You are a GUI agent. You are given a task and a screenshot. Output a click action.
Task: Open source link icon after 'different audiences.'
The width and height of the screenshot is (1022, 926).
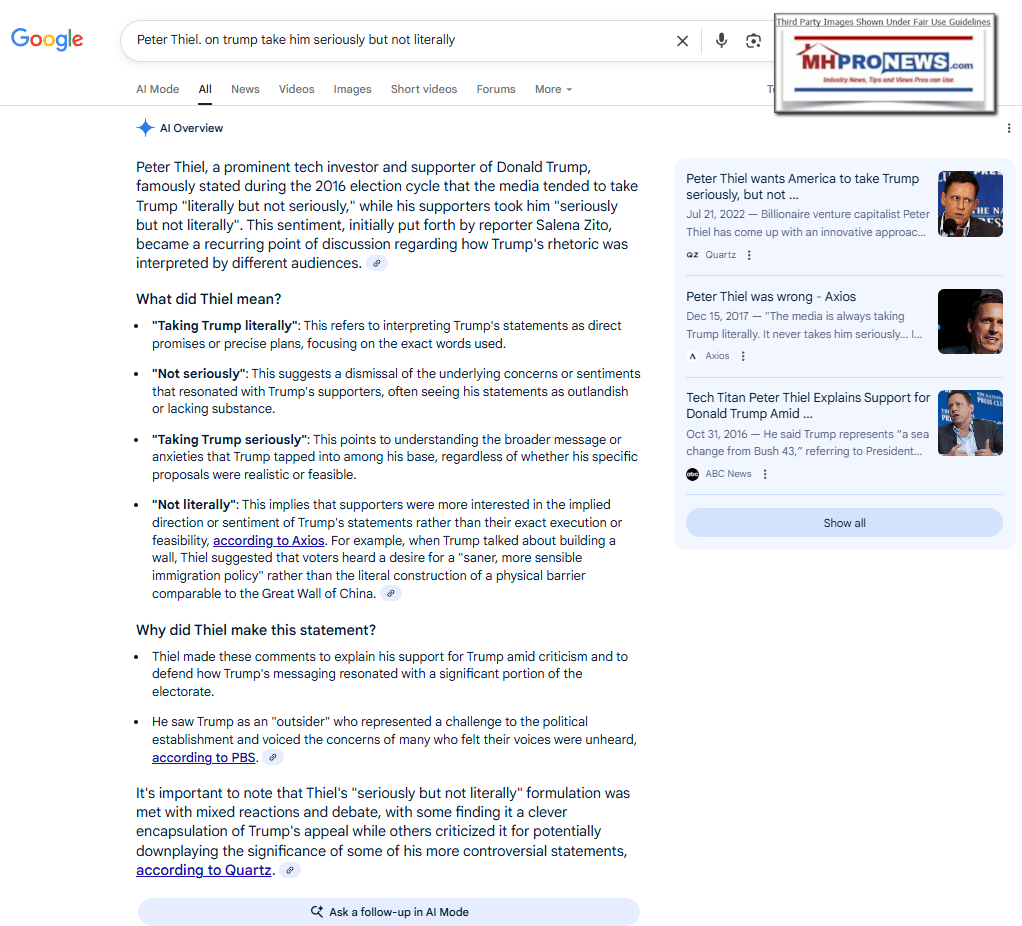coord(377,263)
